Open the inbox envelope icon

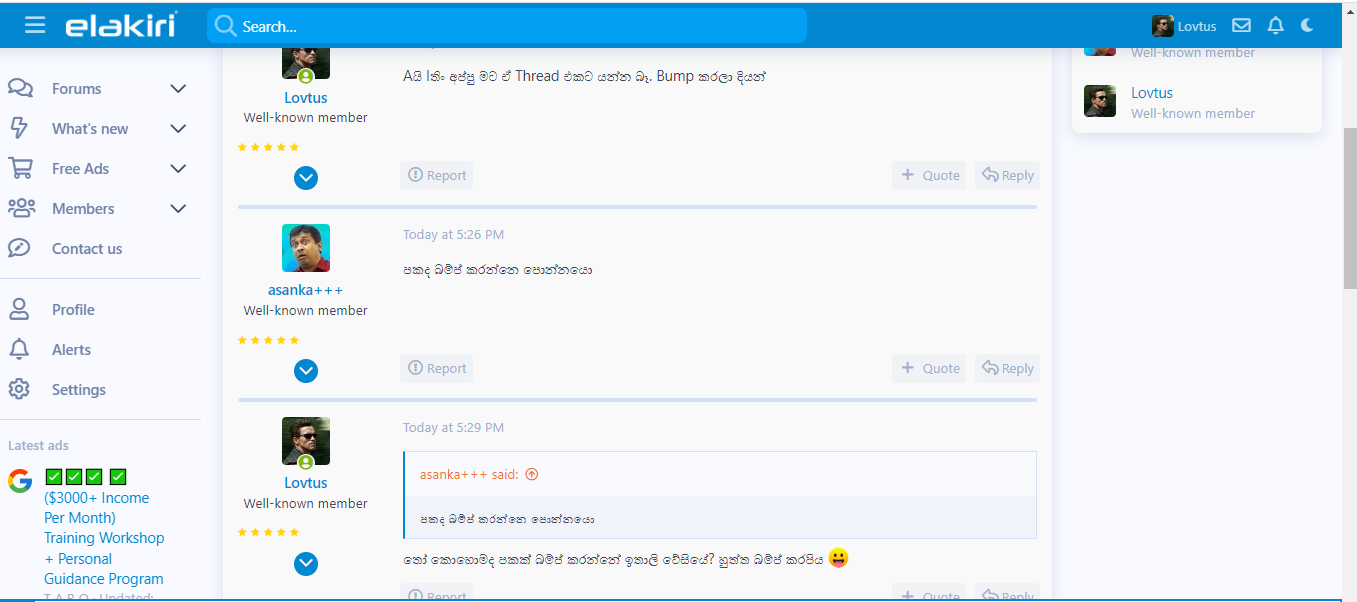pos(1241,26)
